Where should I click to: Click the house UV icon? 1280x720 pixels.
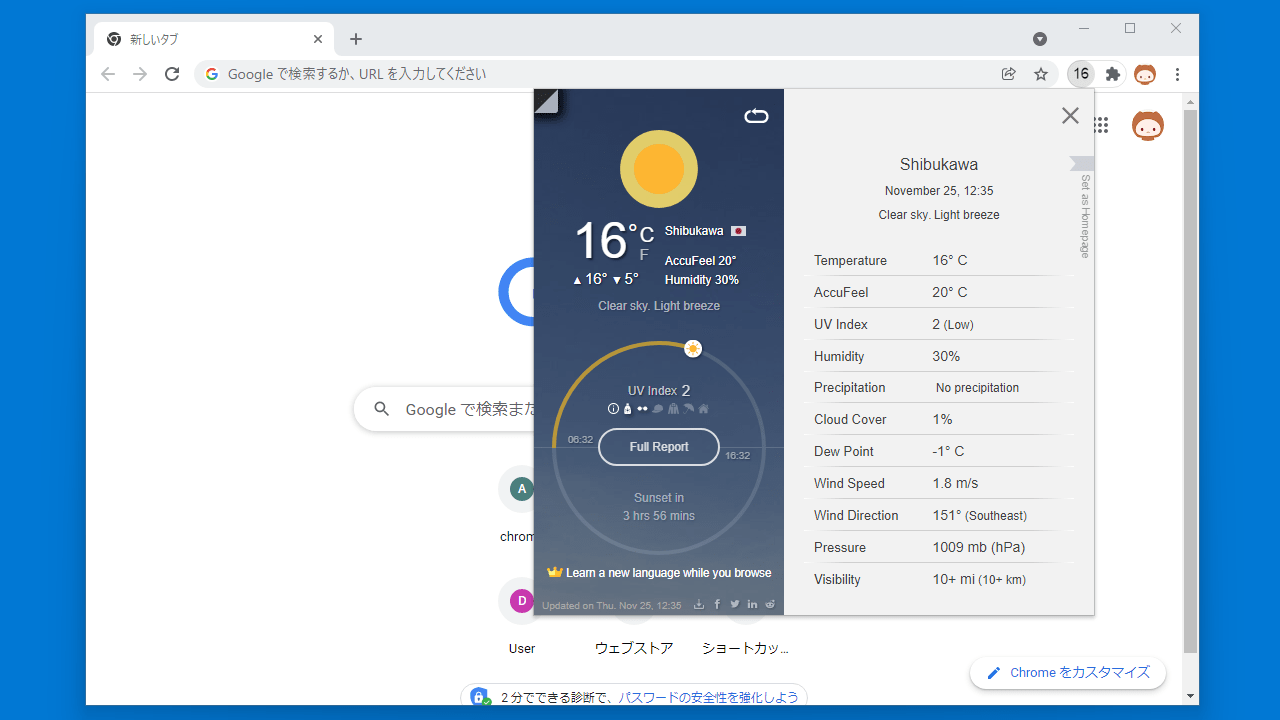pos(703,408)
